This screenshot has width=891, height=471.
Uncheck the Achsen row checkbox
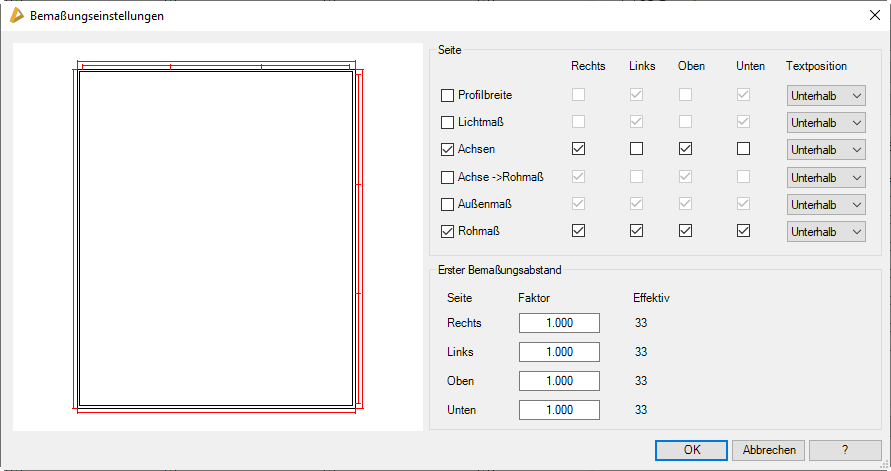[x=447, y=150]
